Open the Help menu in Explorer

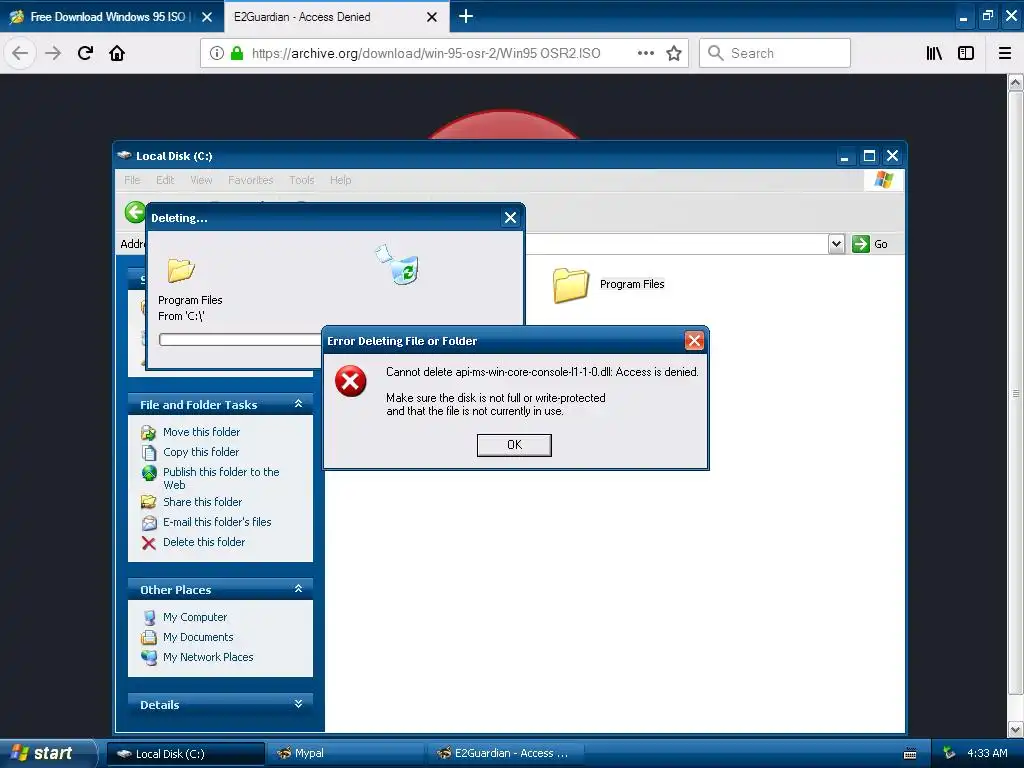pos(340,180)
